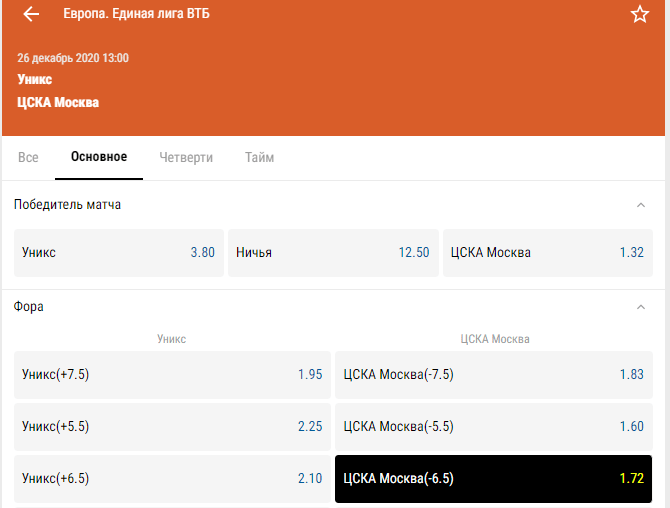Viewport: 670px width, 508px height.
Task: Pick Уникс(+6.5) handicap at 2.10
Action: point(172,479)
